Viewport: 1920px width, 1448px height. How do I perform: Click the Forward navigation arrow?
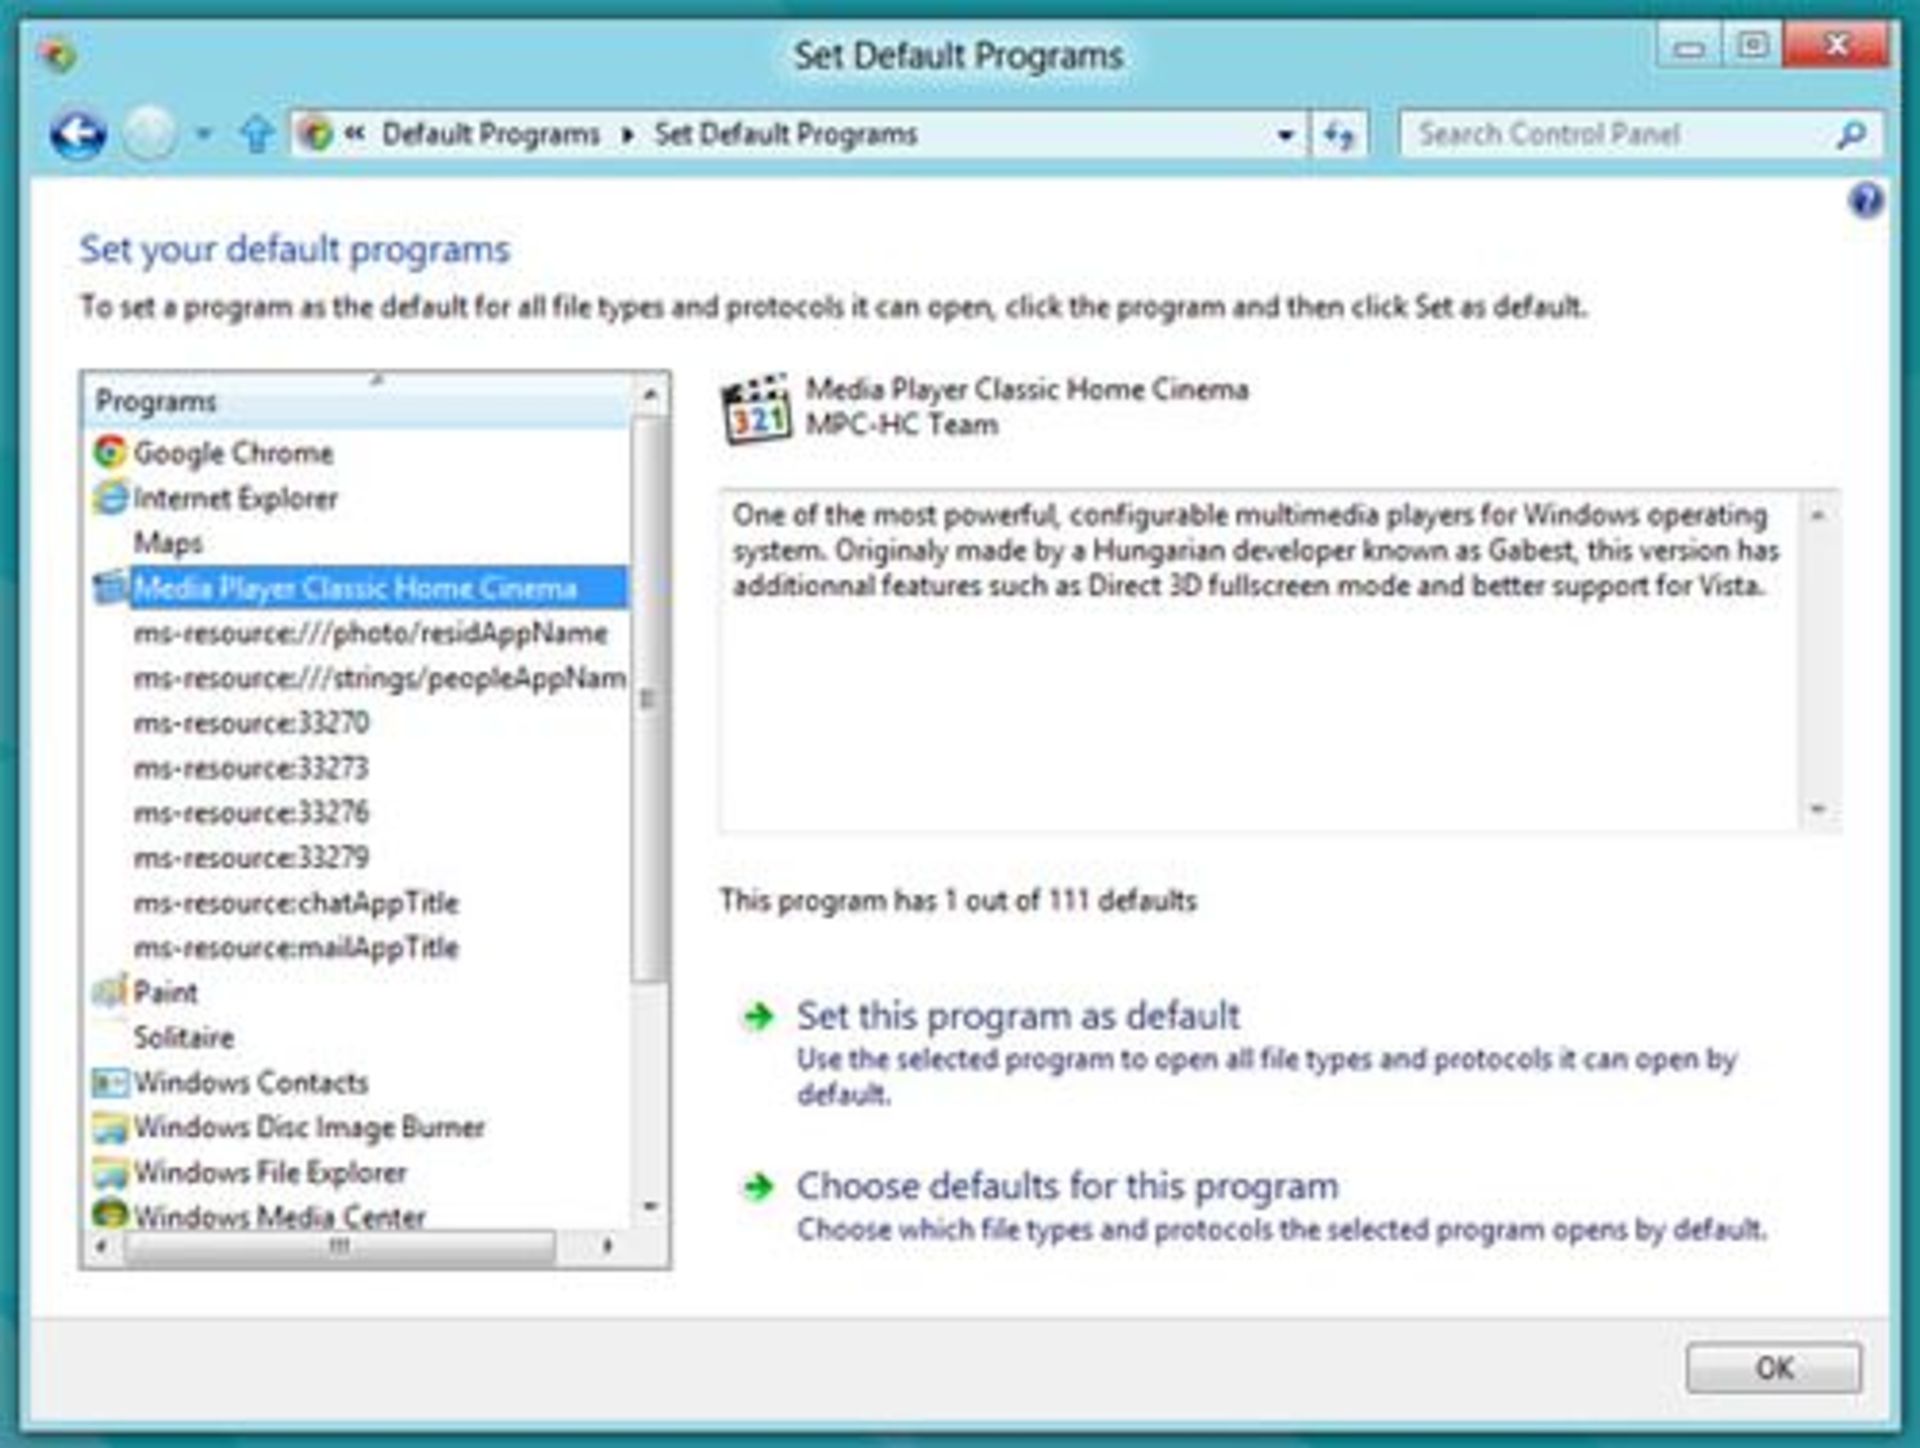pos(150,134)
